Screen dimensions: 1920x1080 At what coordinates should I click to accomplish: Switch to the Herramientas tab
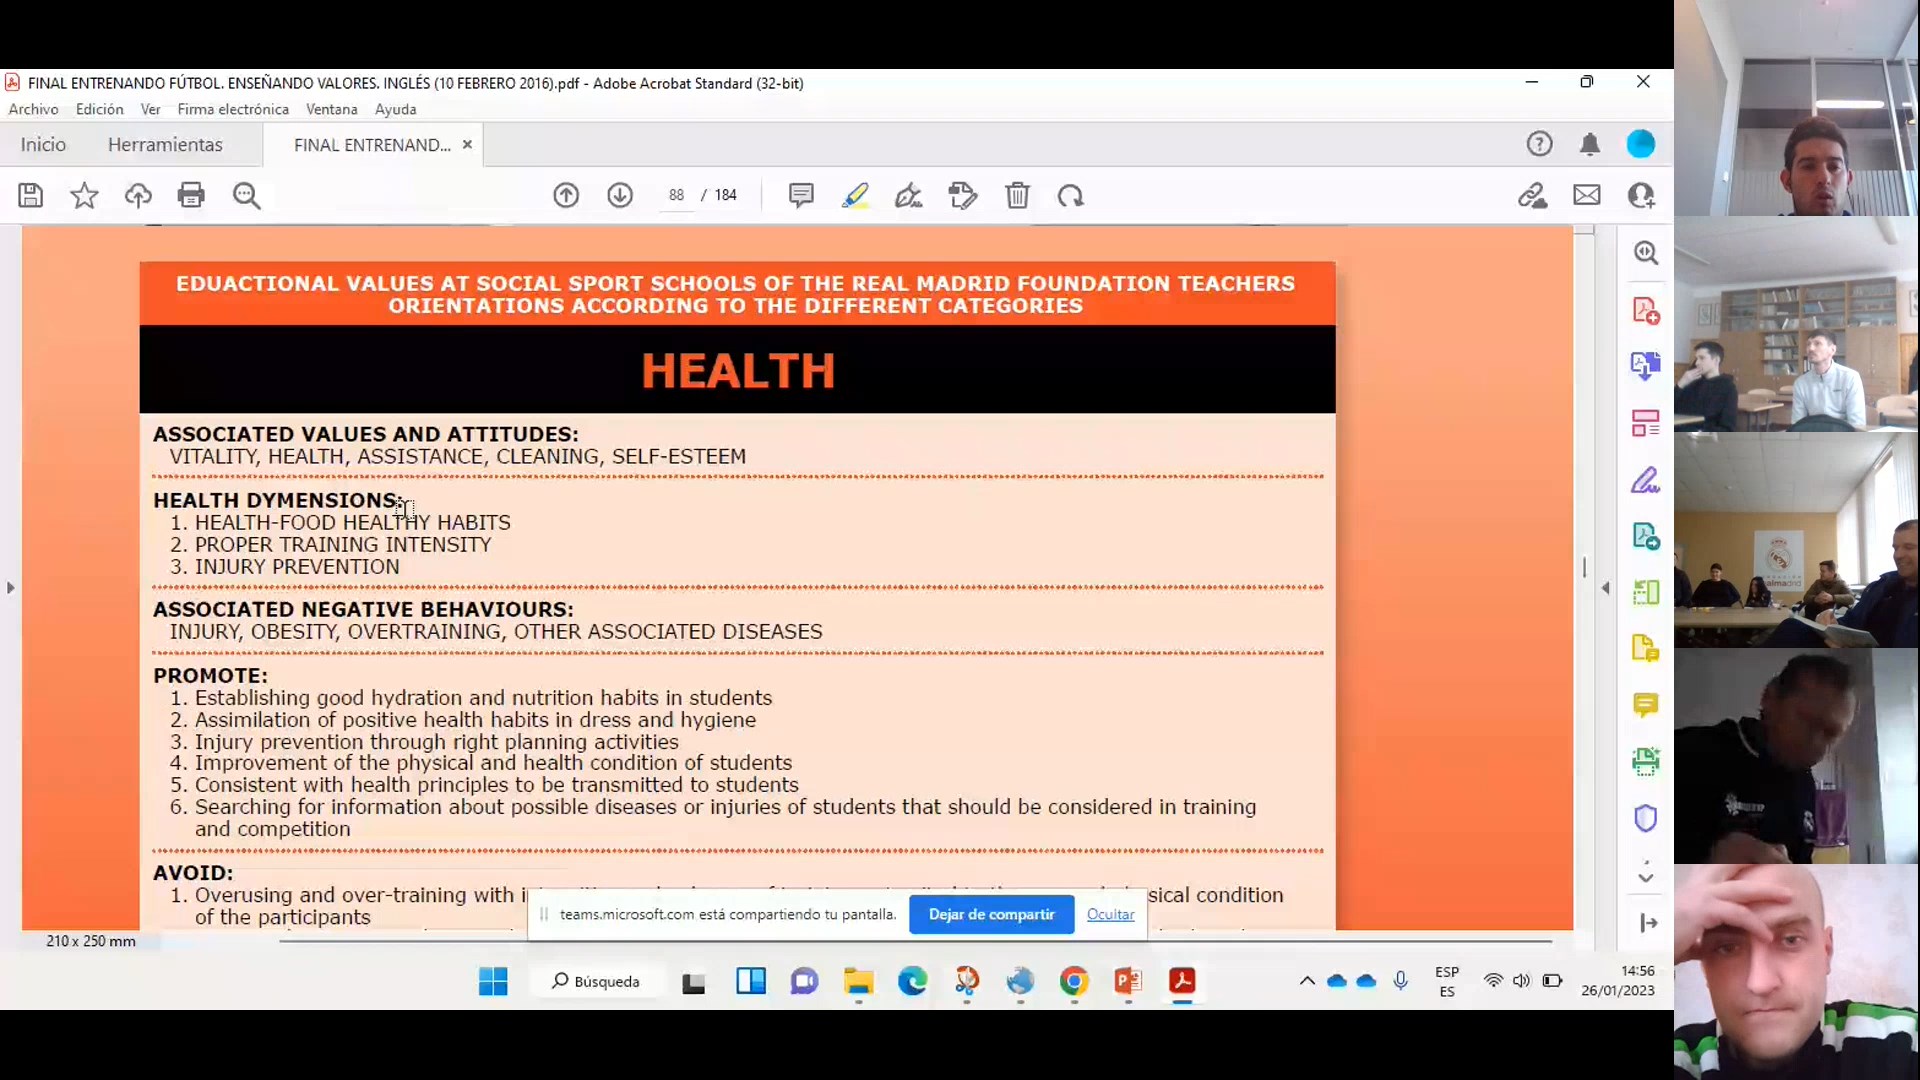165,145
